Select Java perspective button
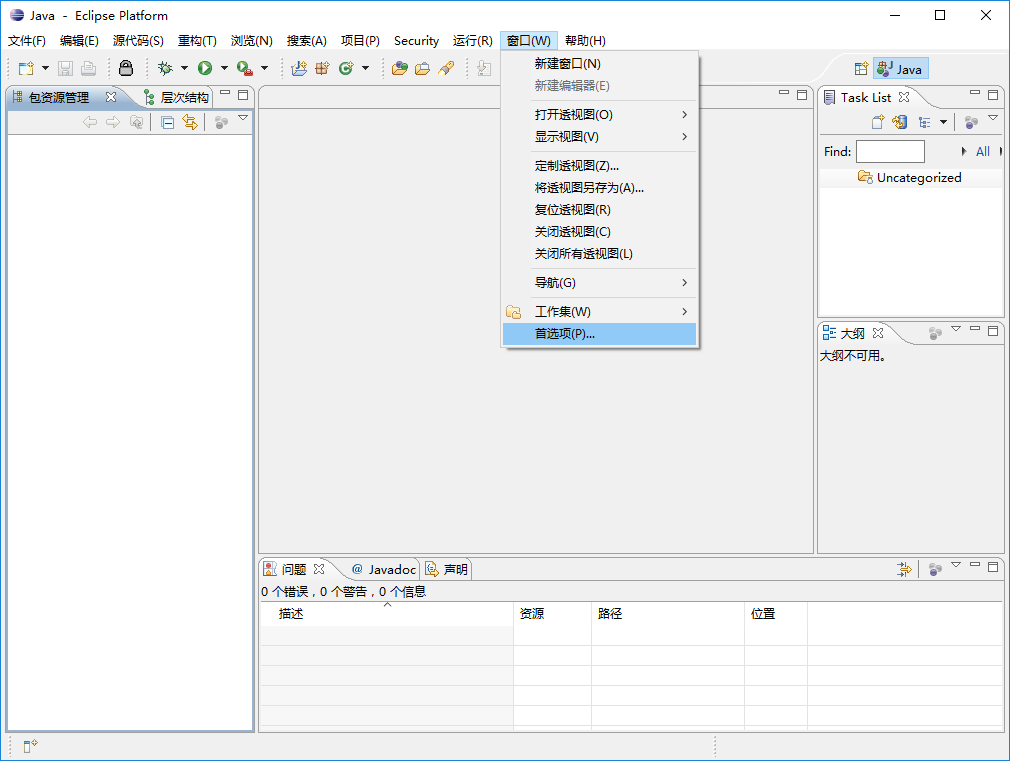The height and width of the screenshot is (761, 1010). [x=900, y=69]
